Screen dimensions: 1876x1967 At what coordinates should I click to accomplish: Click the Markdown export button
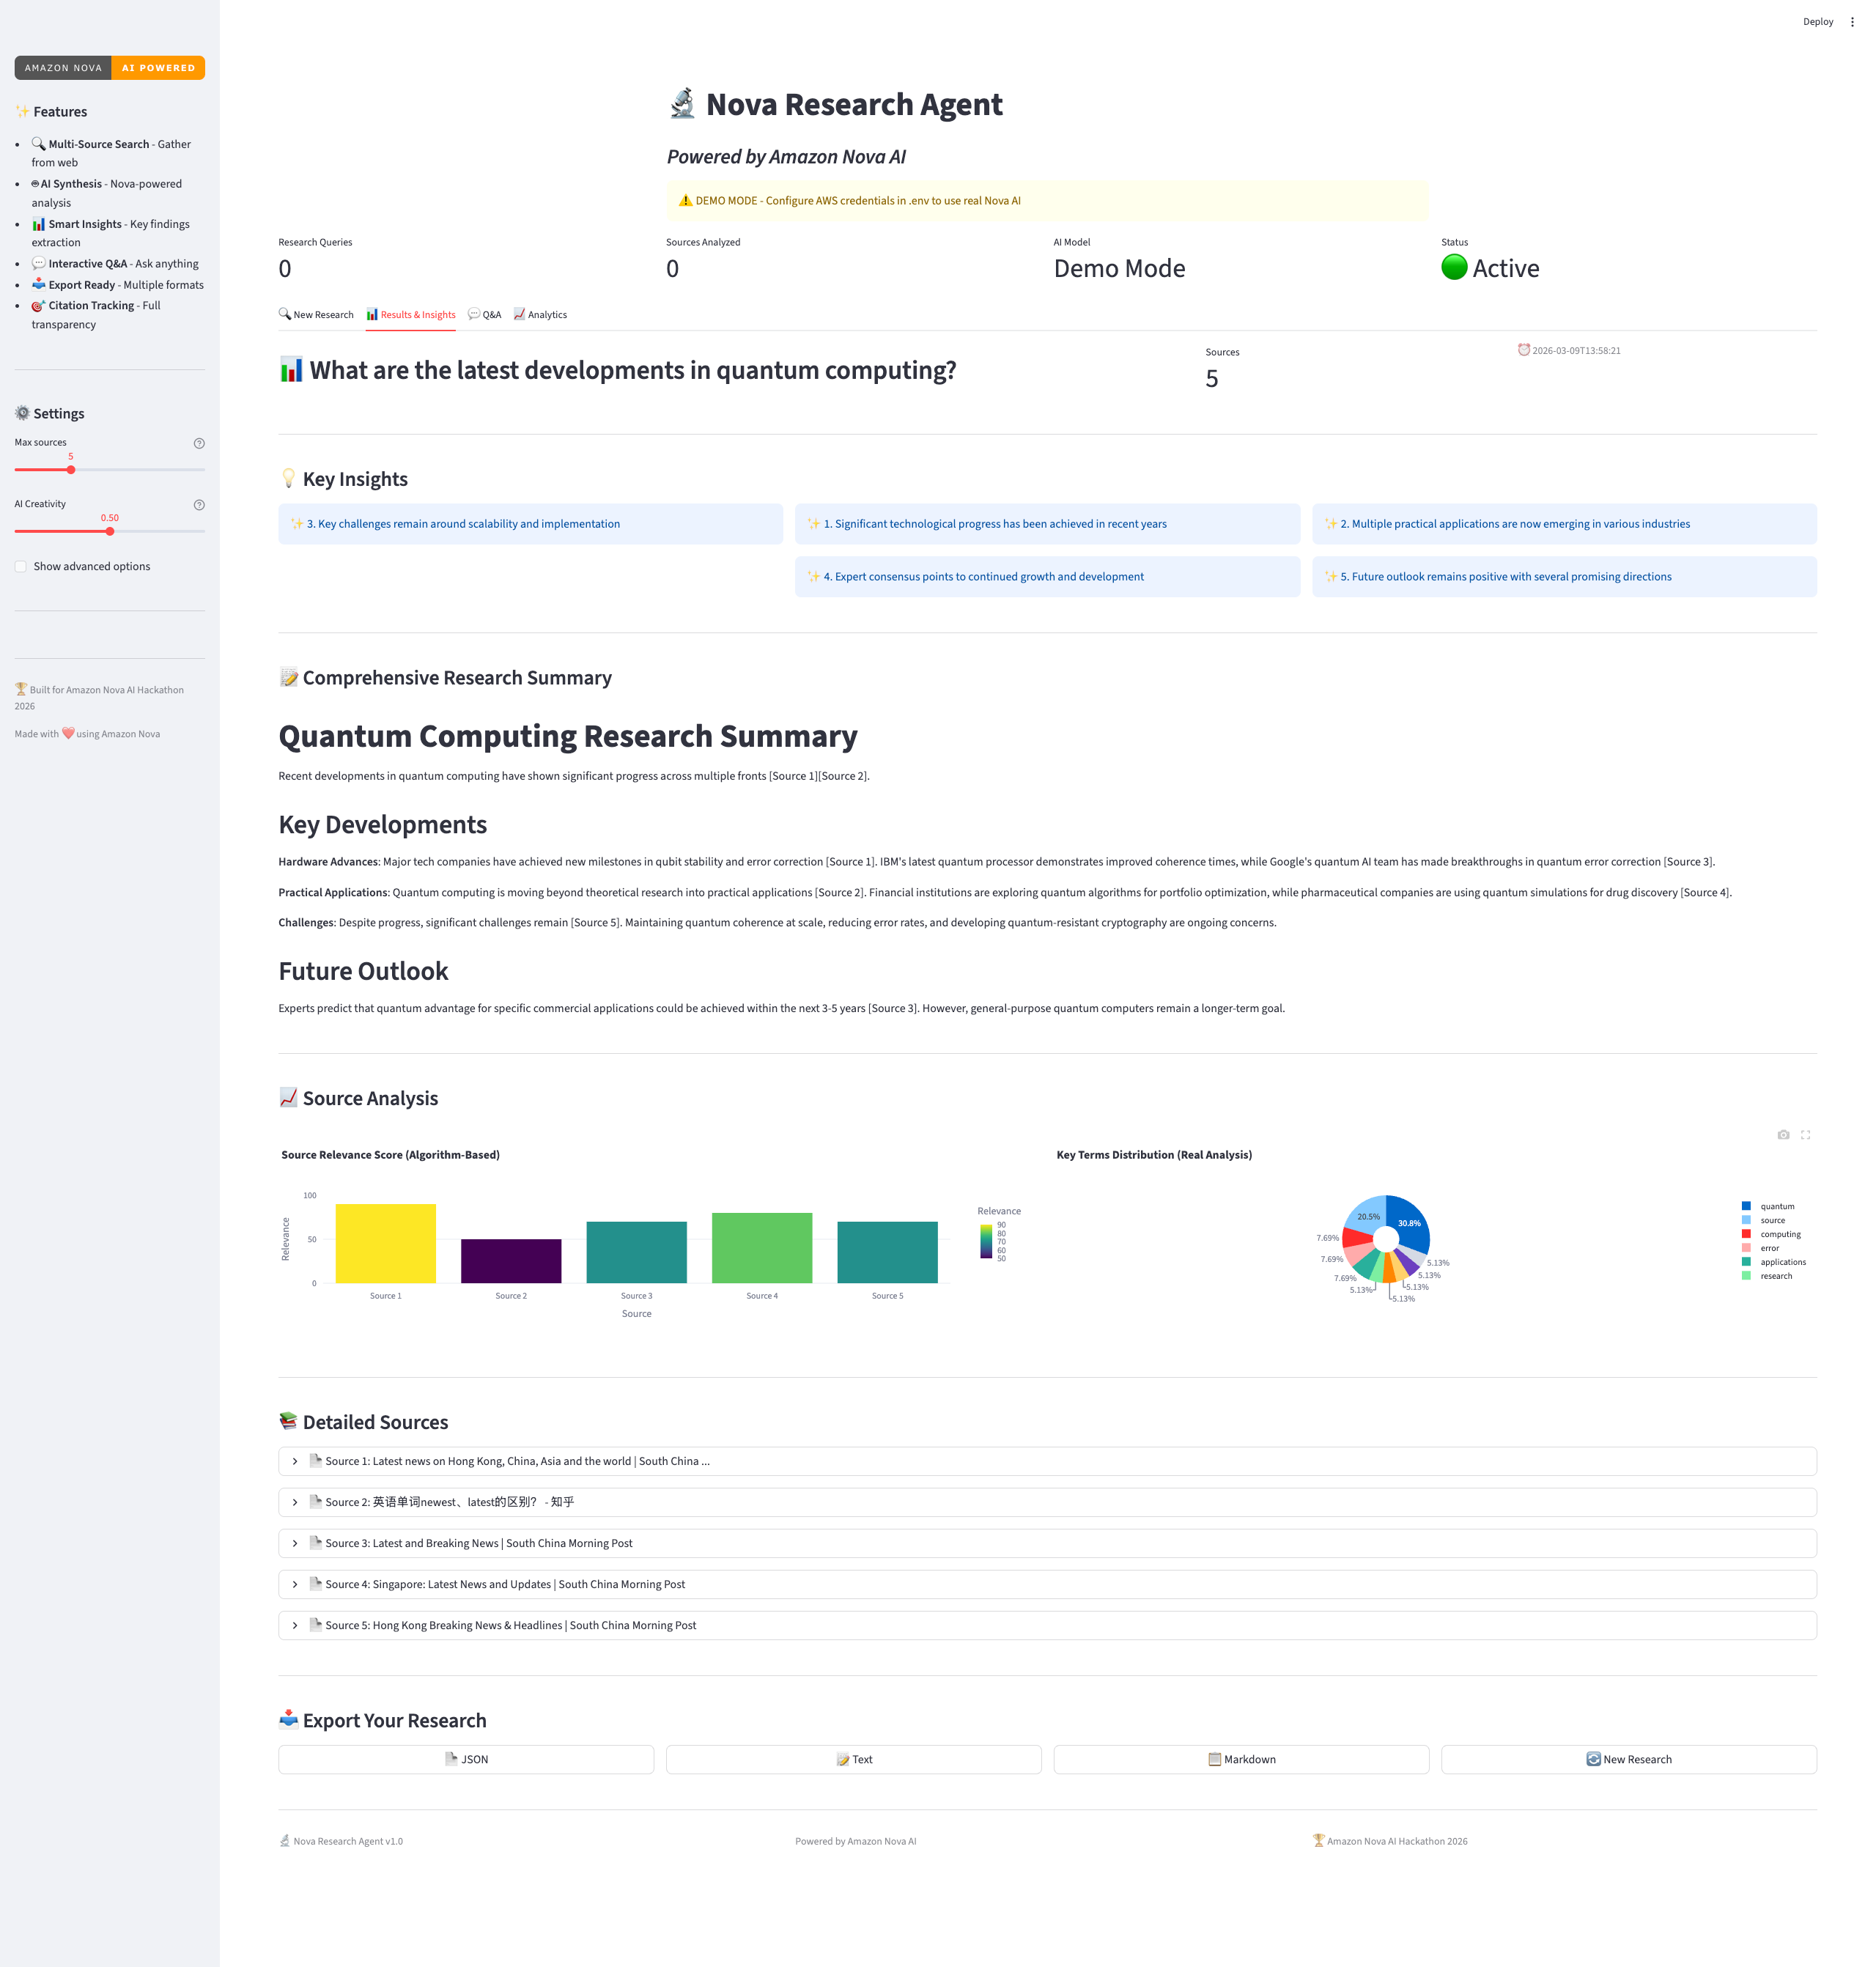(x=1241, y=1759)
